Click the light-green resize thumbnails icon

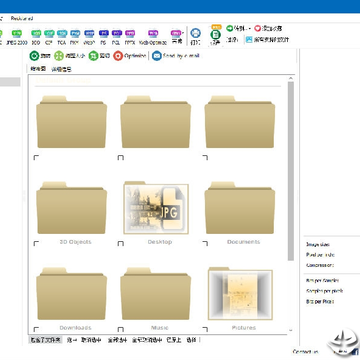[59, 56]
